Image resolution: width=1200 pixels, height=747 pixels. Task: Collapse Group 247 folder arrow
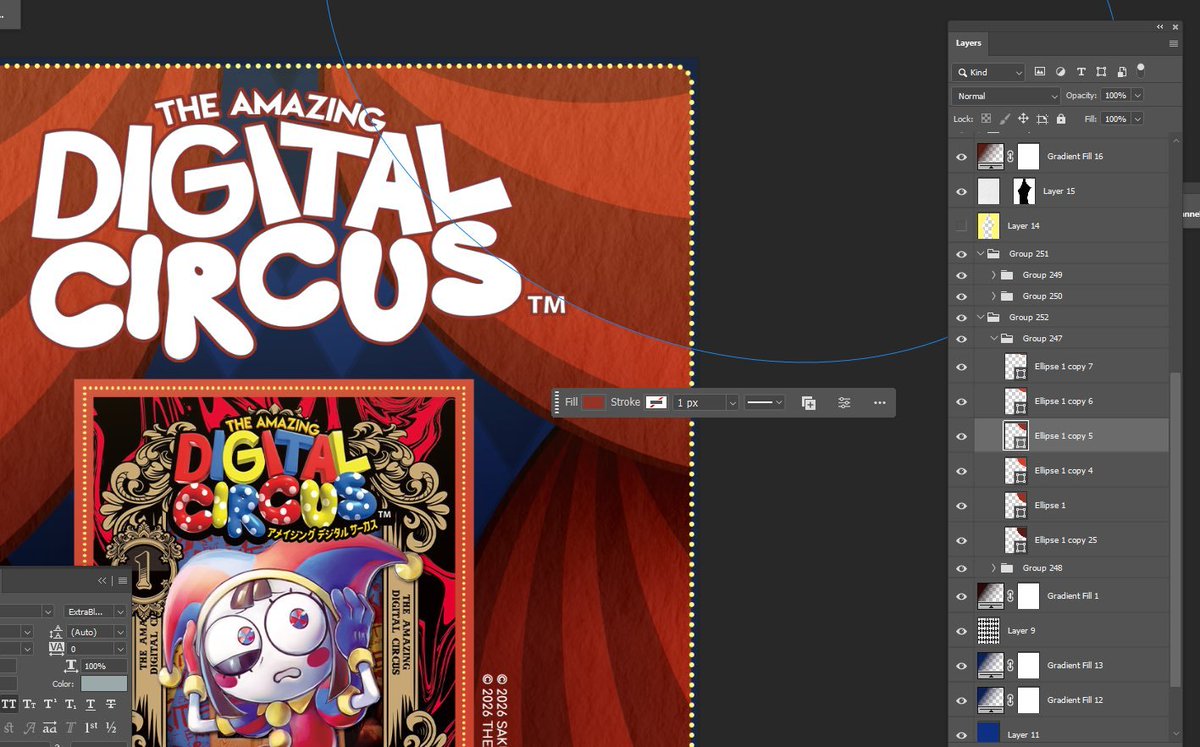click(x=994, y=339)
